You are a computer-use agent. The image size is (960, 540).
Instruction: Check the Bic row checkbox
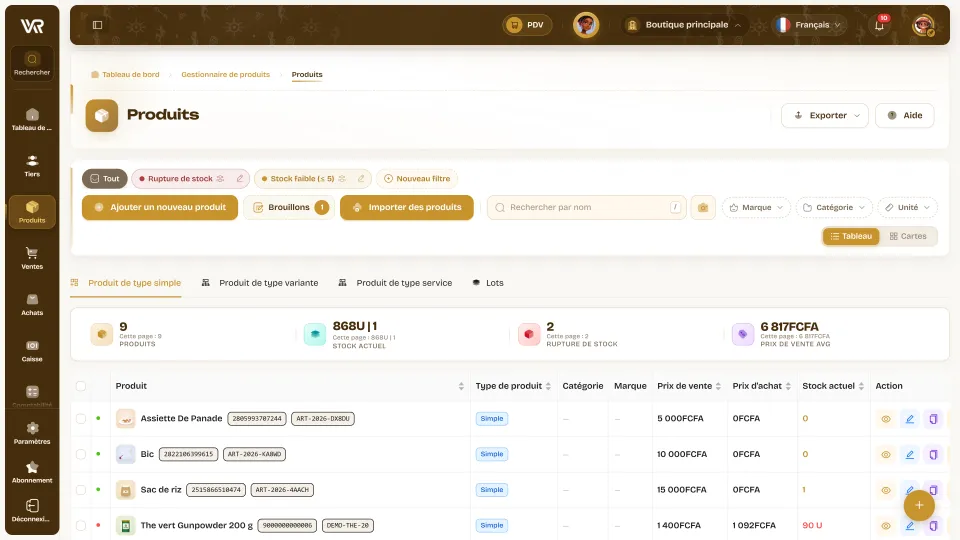81,454
